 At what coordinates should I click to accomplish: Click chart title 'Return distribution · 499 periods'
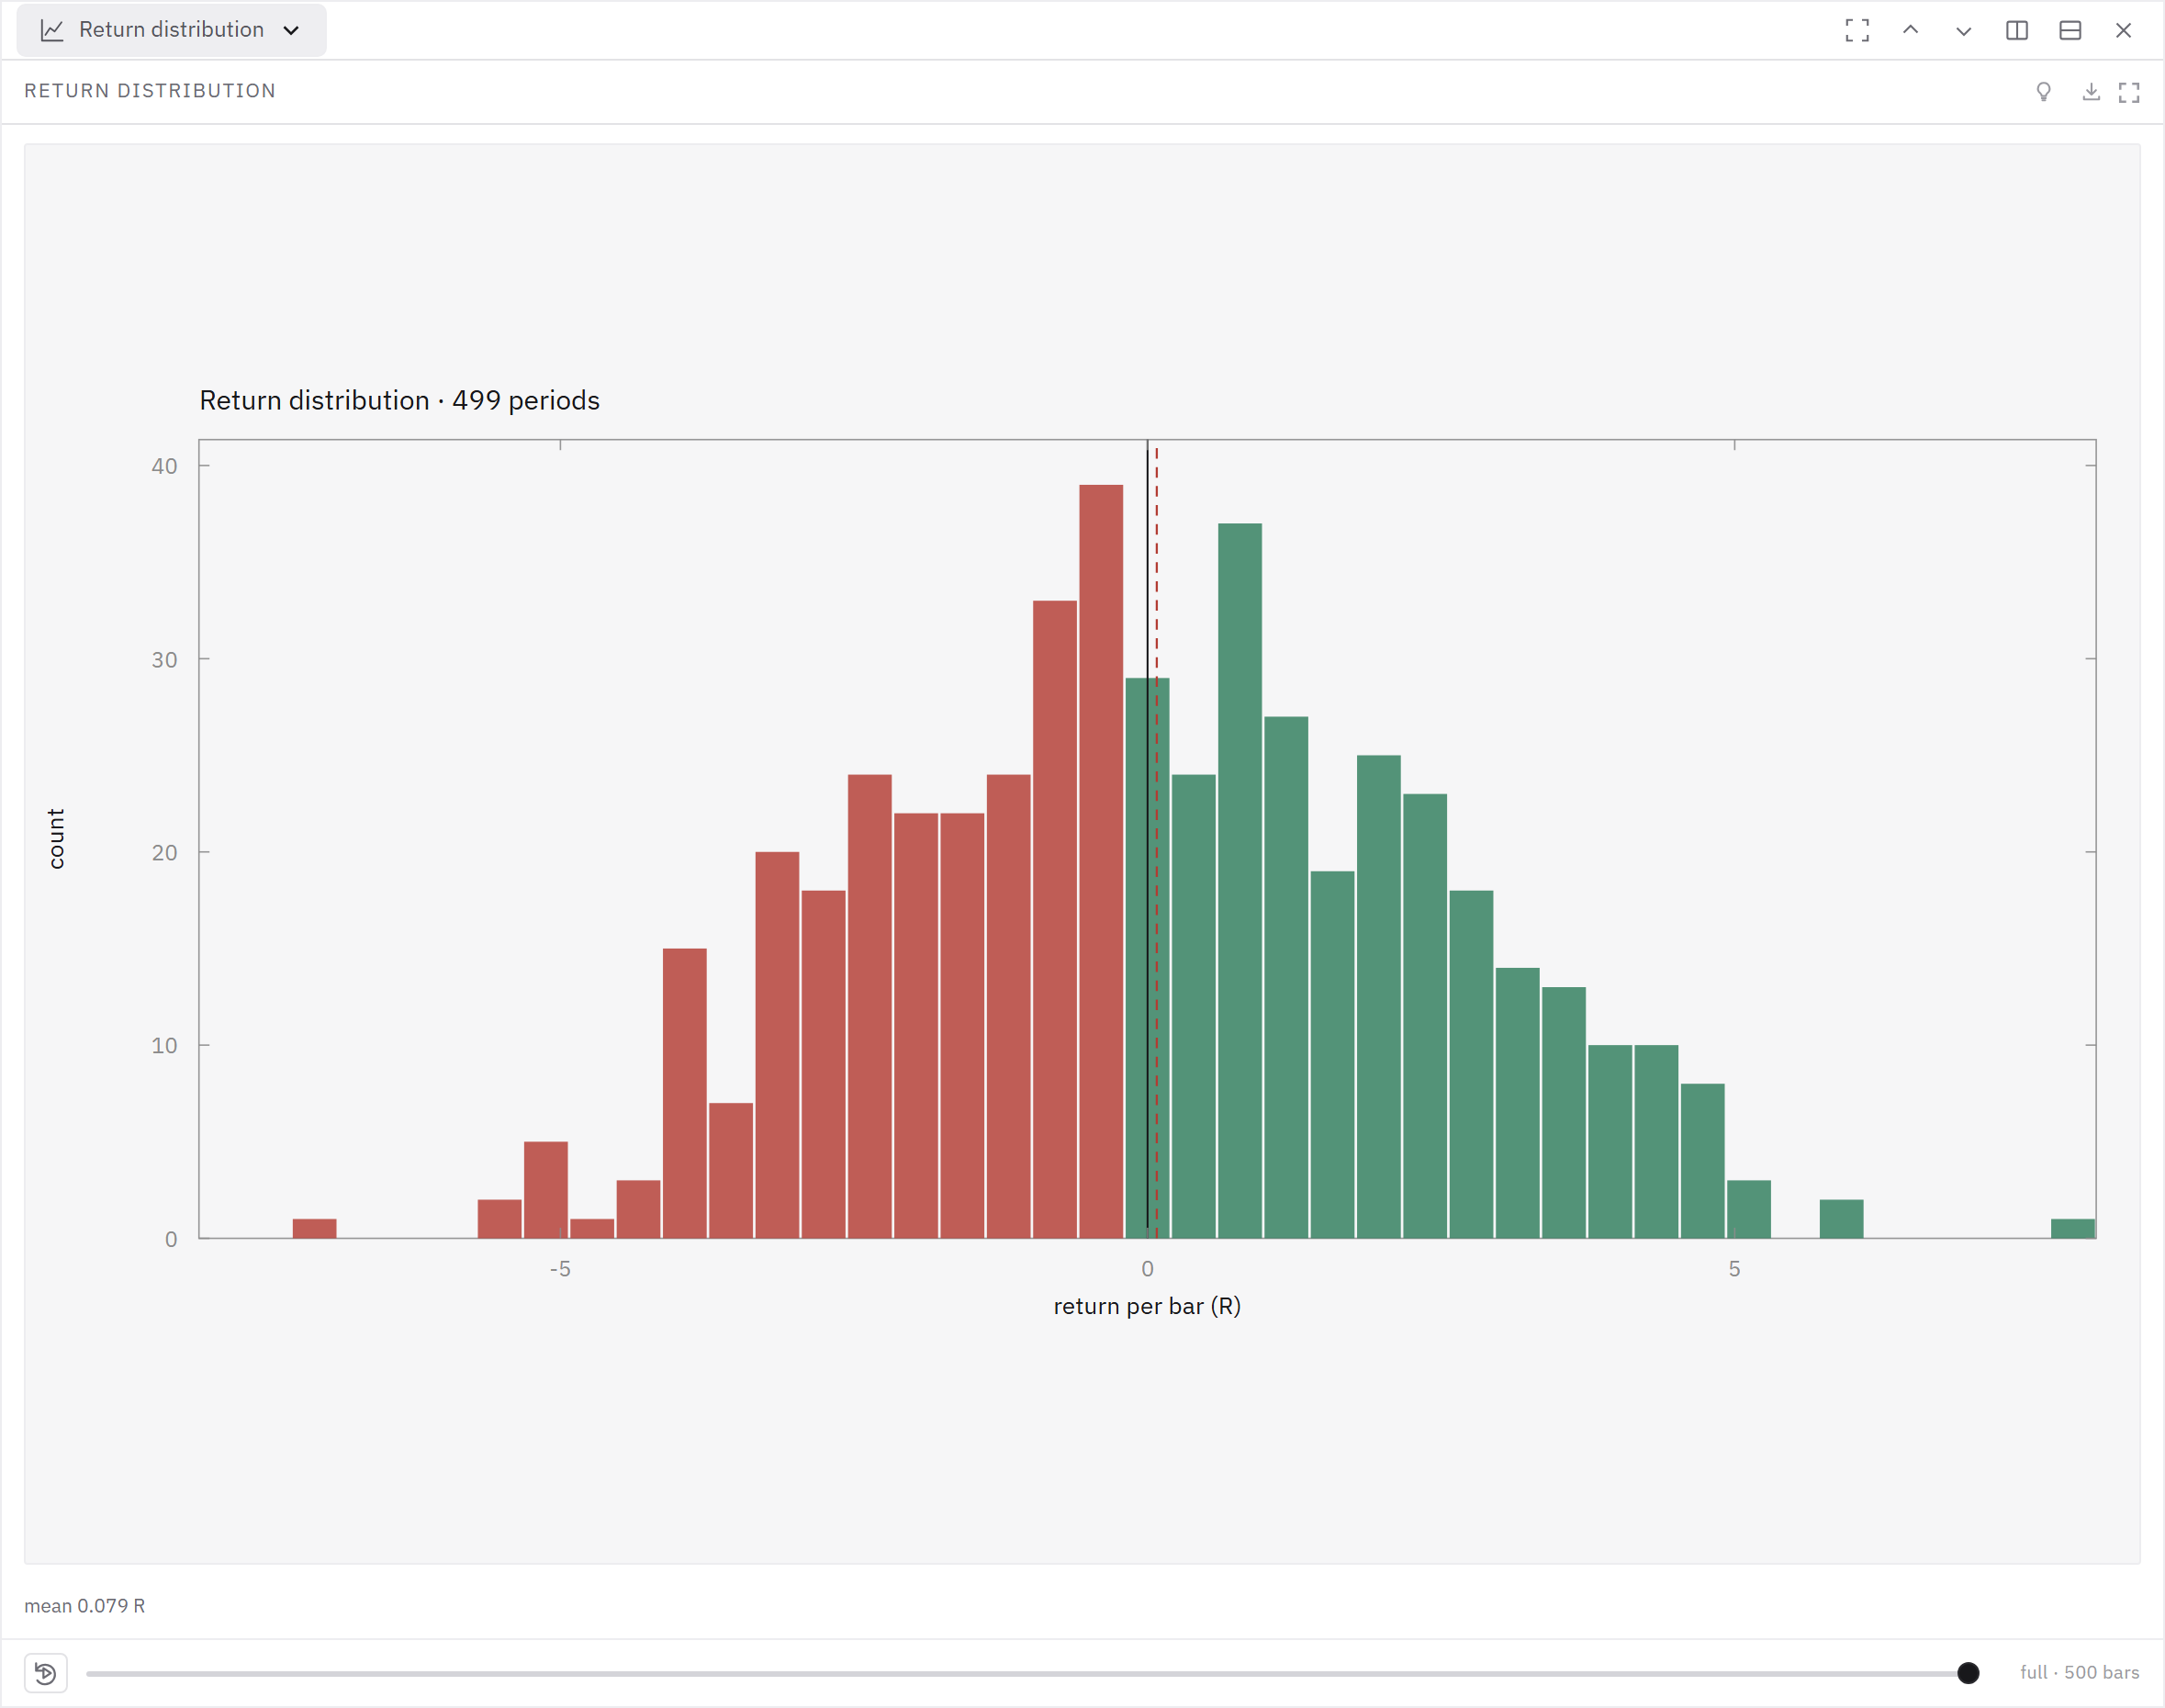[399, 400]
